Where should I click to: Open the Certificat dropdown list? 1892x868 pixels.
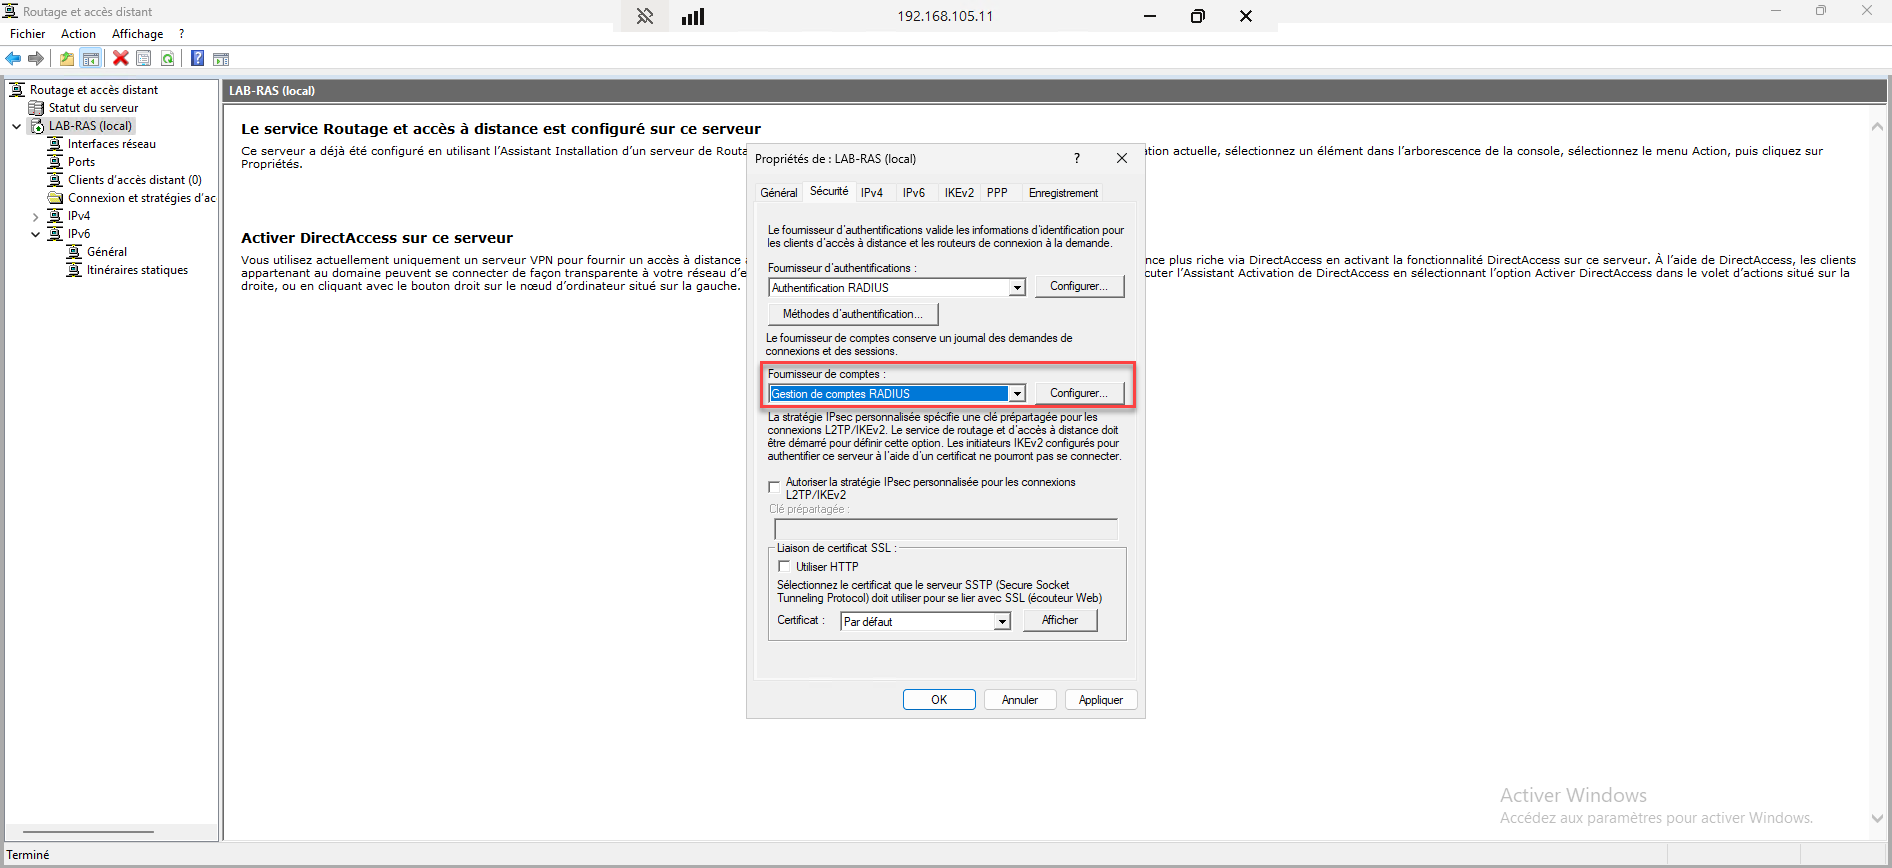point(1001,622)
